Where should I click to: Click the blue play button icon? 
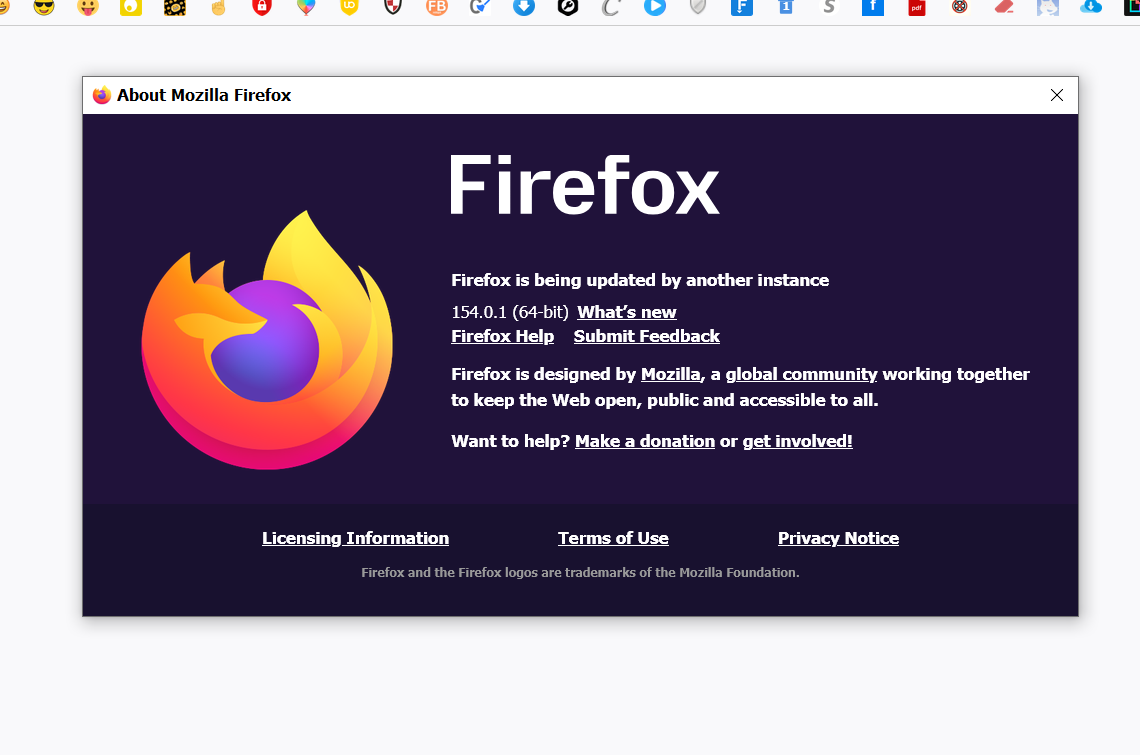pos(654,7)
